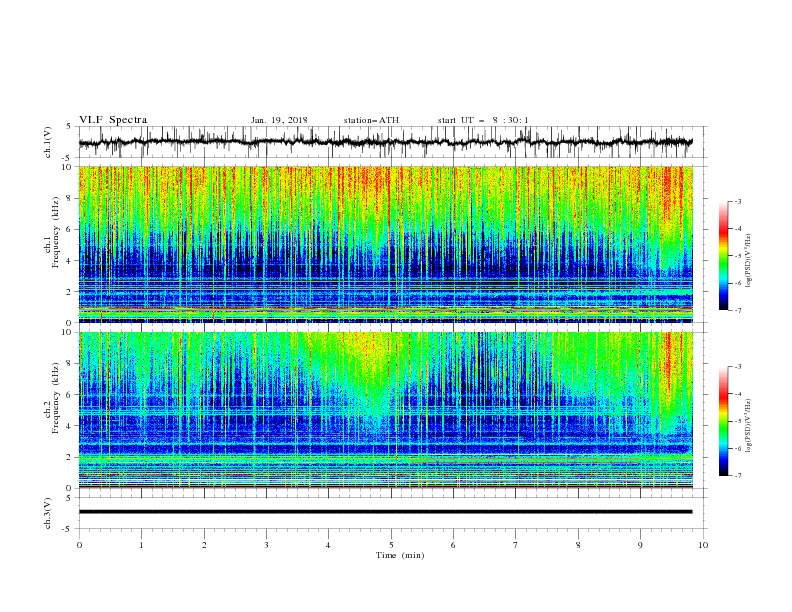The width and height of the screenshot is (792, 612).
Task: Click the "6" kHz tick on ch.1 axis
Action: point(69,229)
